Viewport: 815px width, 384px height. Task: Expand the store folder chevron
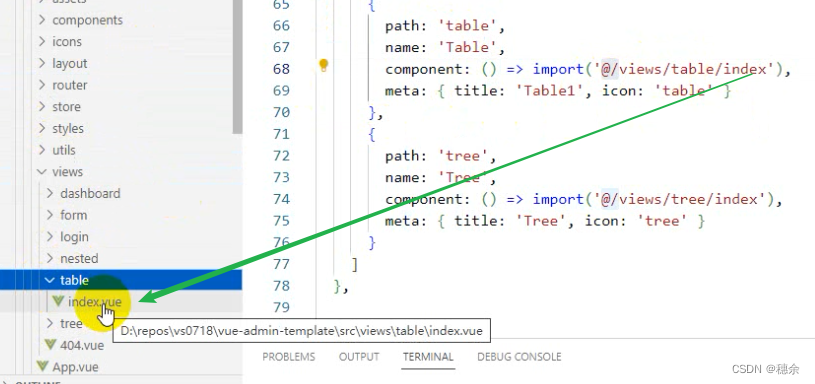(x=42, y=107)
